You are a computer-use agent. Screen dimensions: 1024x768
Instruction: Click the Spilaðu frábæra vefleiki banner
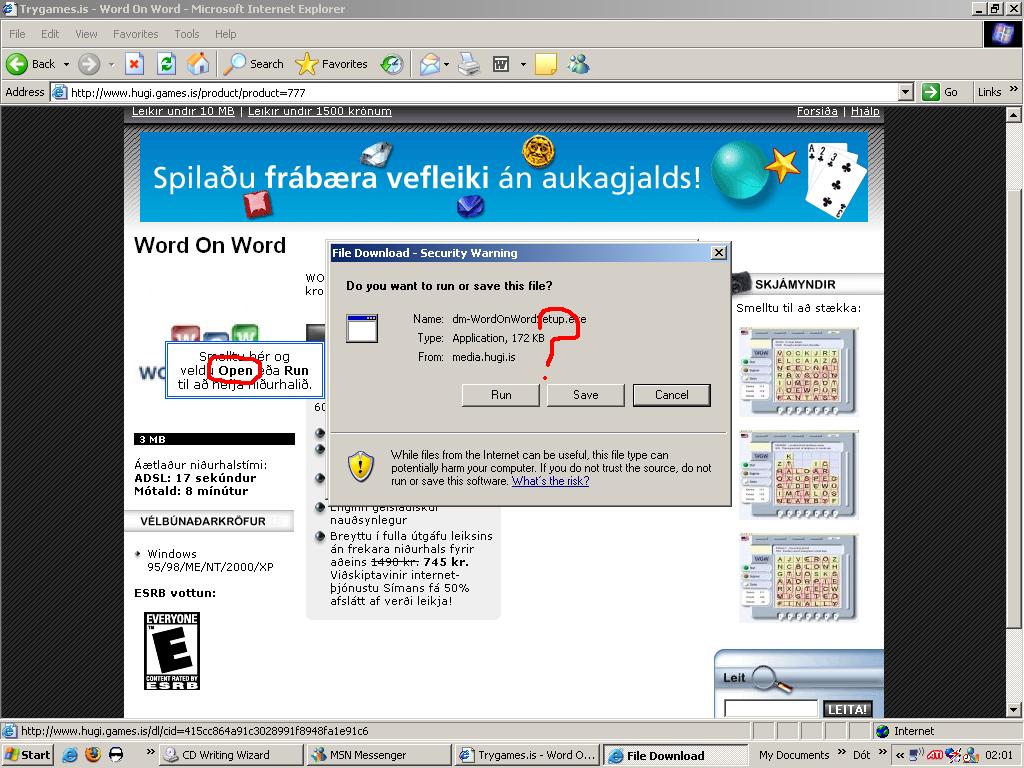coord(504,176)
